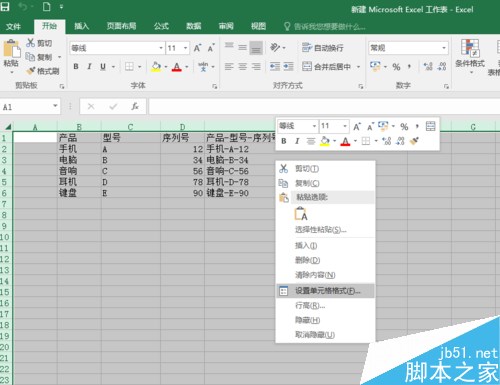Open the number format 常规 dropdown
This screenshot has height=385, width=500.
444,48
